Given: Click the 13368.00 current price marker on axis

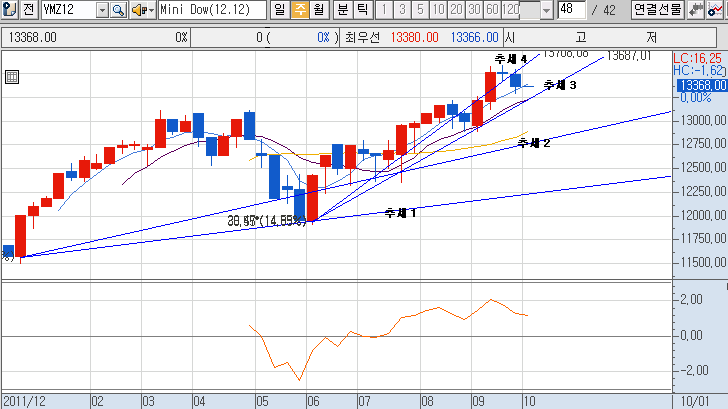Looking at the screenshot, I should 701,85.
